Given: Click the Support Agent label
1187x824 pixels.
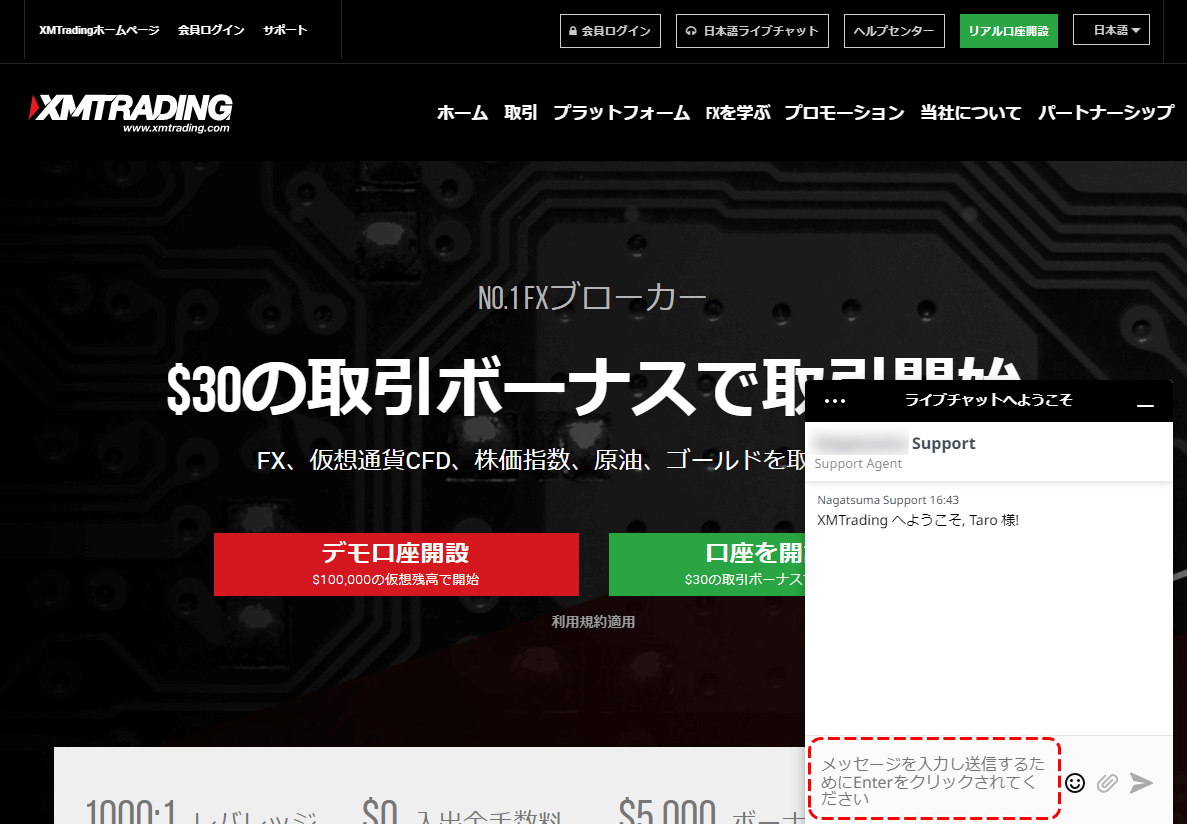Looking at the screenshot, I should (858, 464).
